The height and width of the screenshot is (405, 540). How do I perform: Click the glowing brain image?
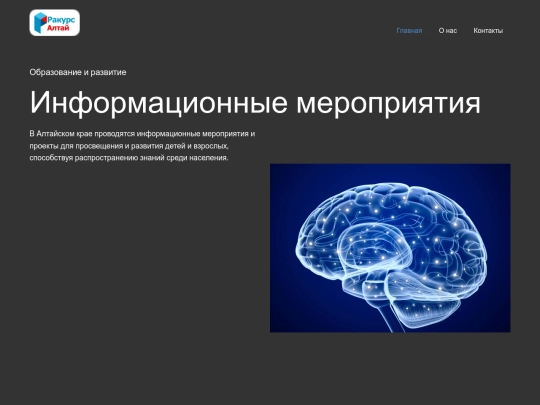coord(390,248)
